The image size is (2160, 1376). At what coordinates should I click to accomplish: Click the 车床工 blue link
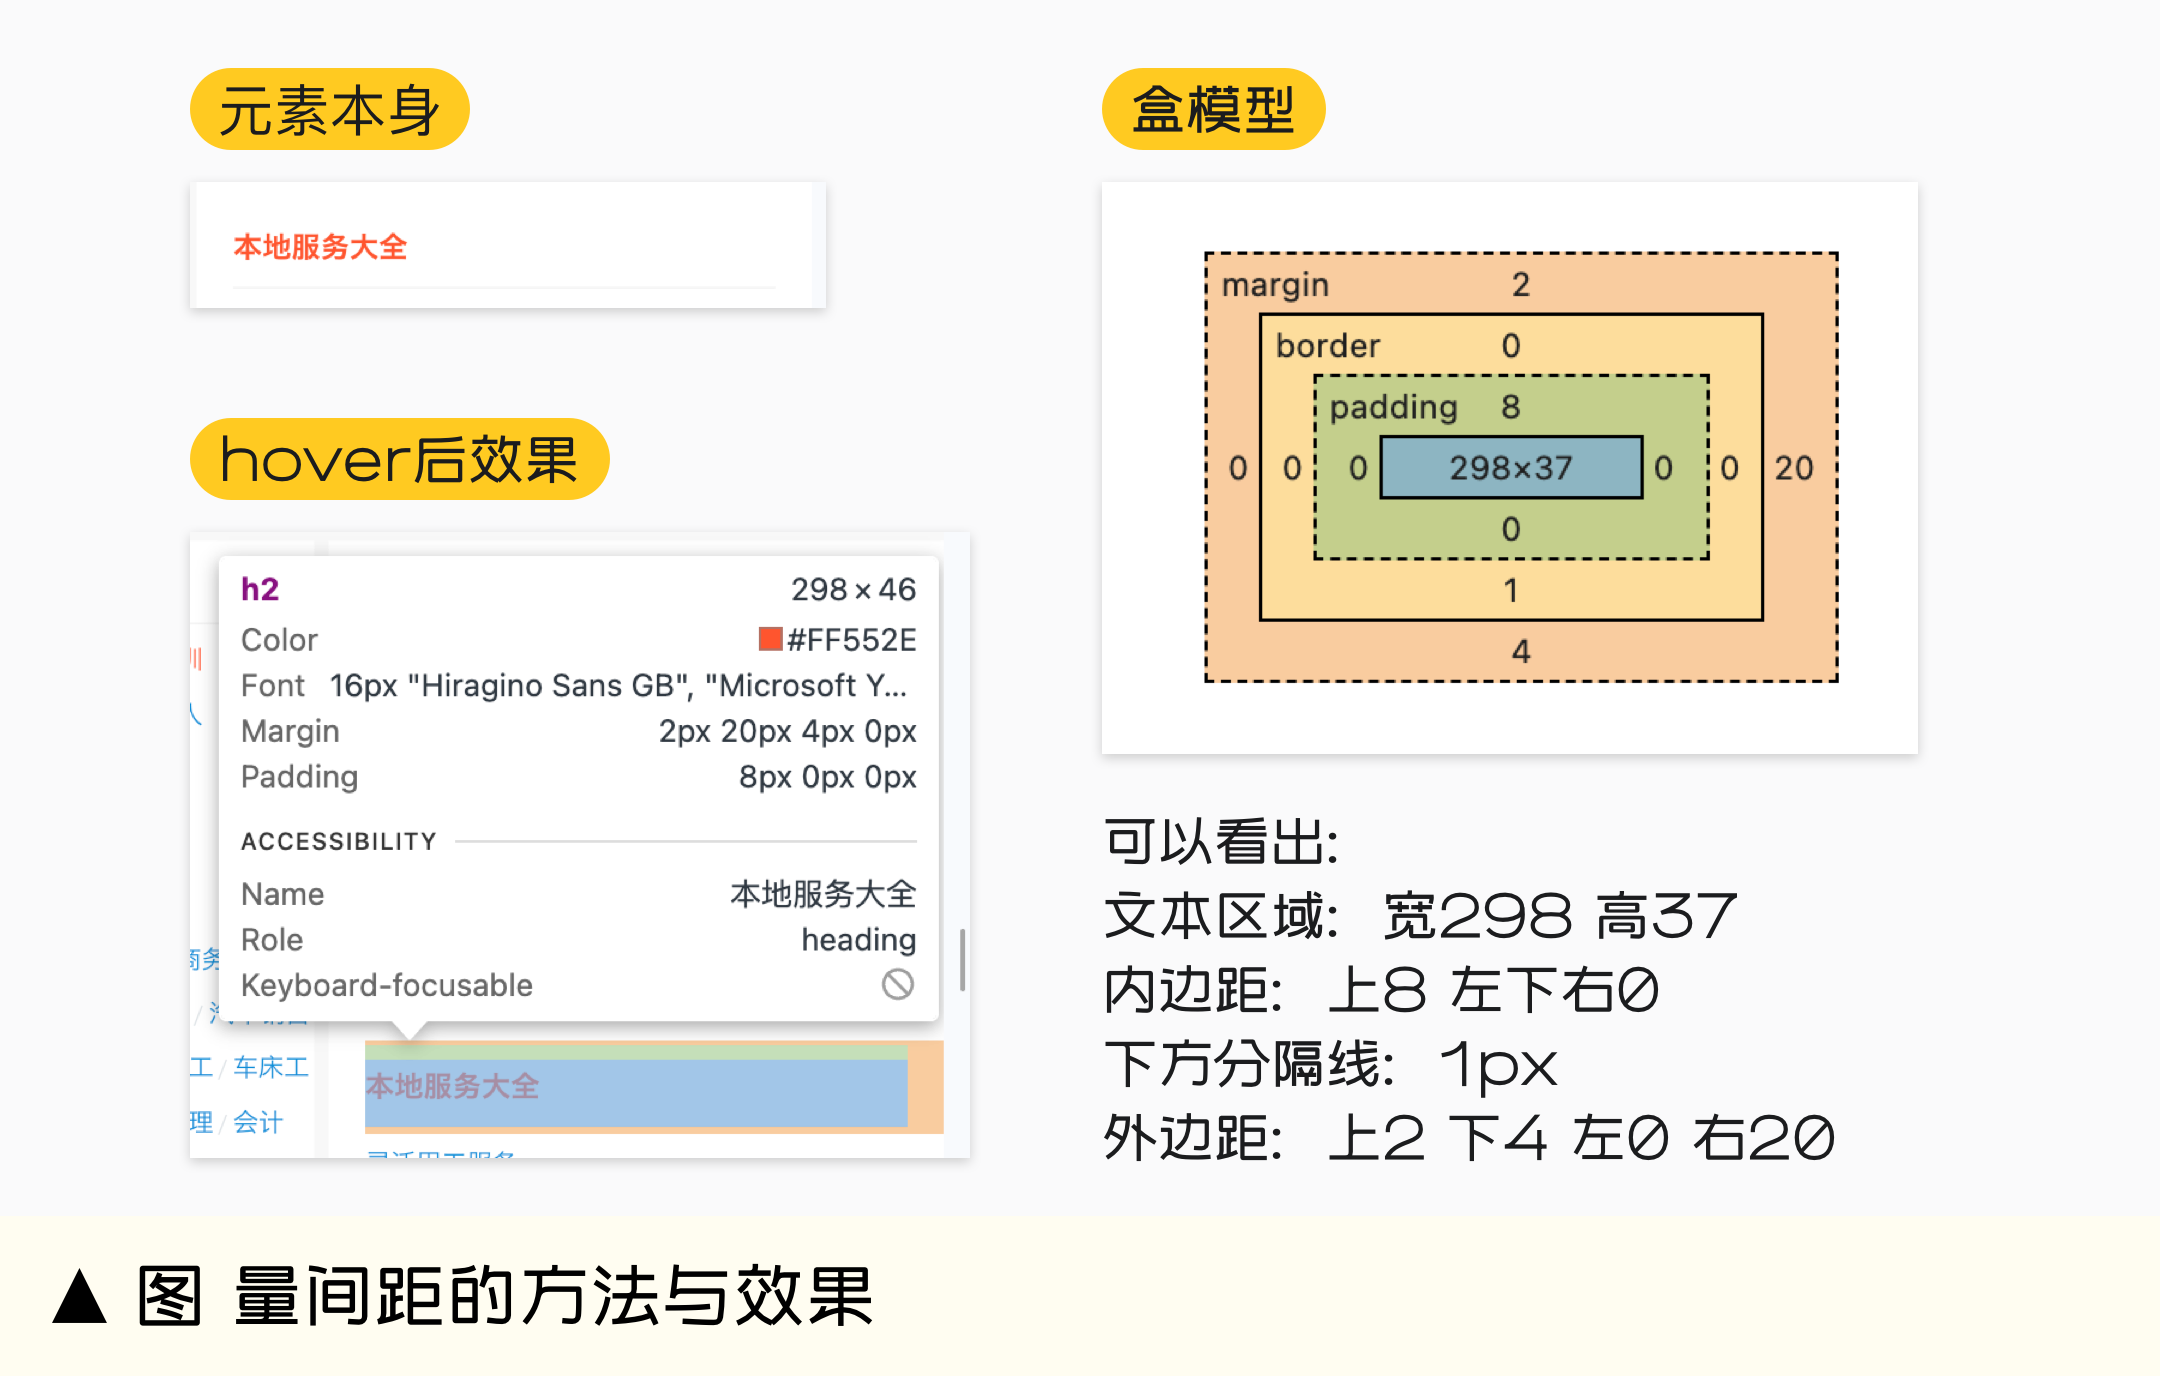pyautogui.click(x=271, y=1067)
